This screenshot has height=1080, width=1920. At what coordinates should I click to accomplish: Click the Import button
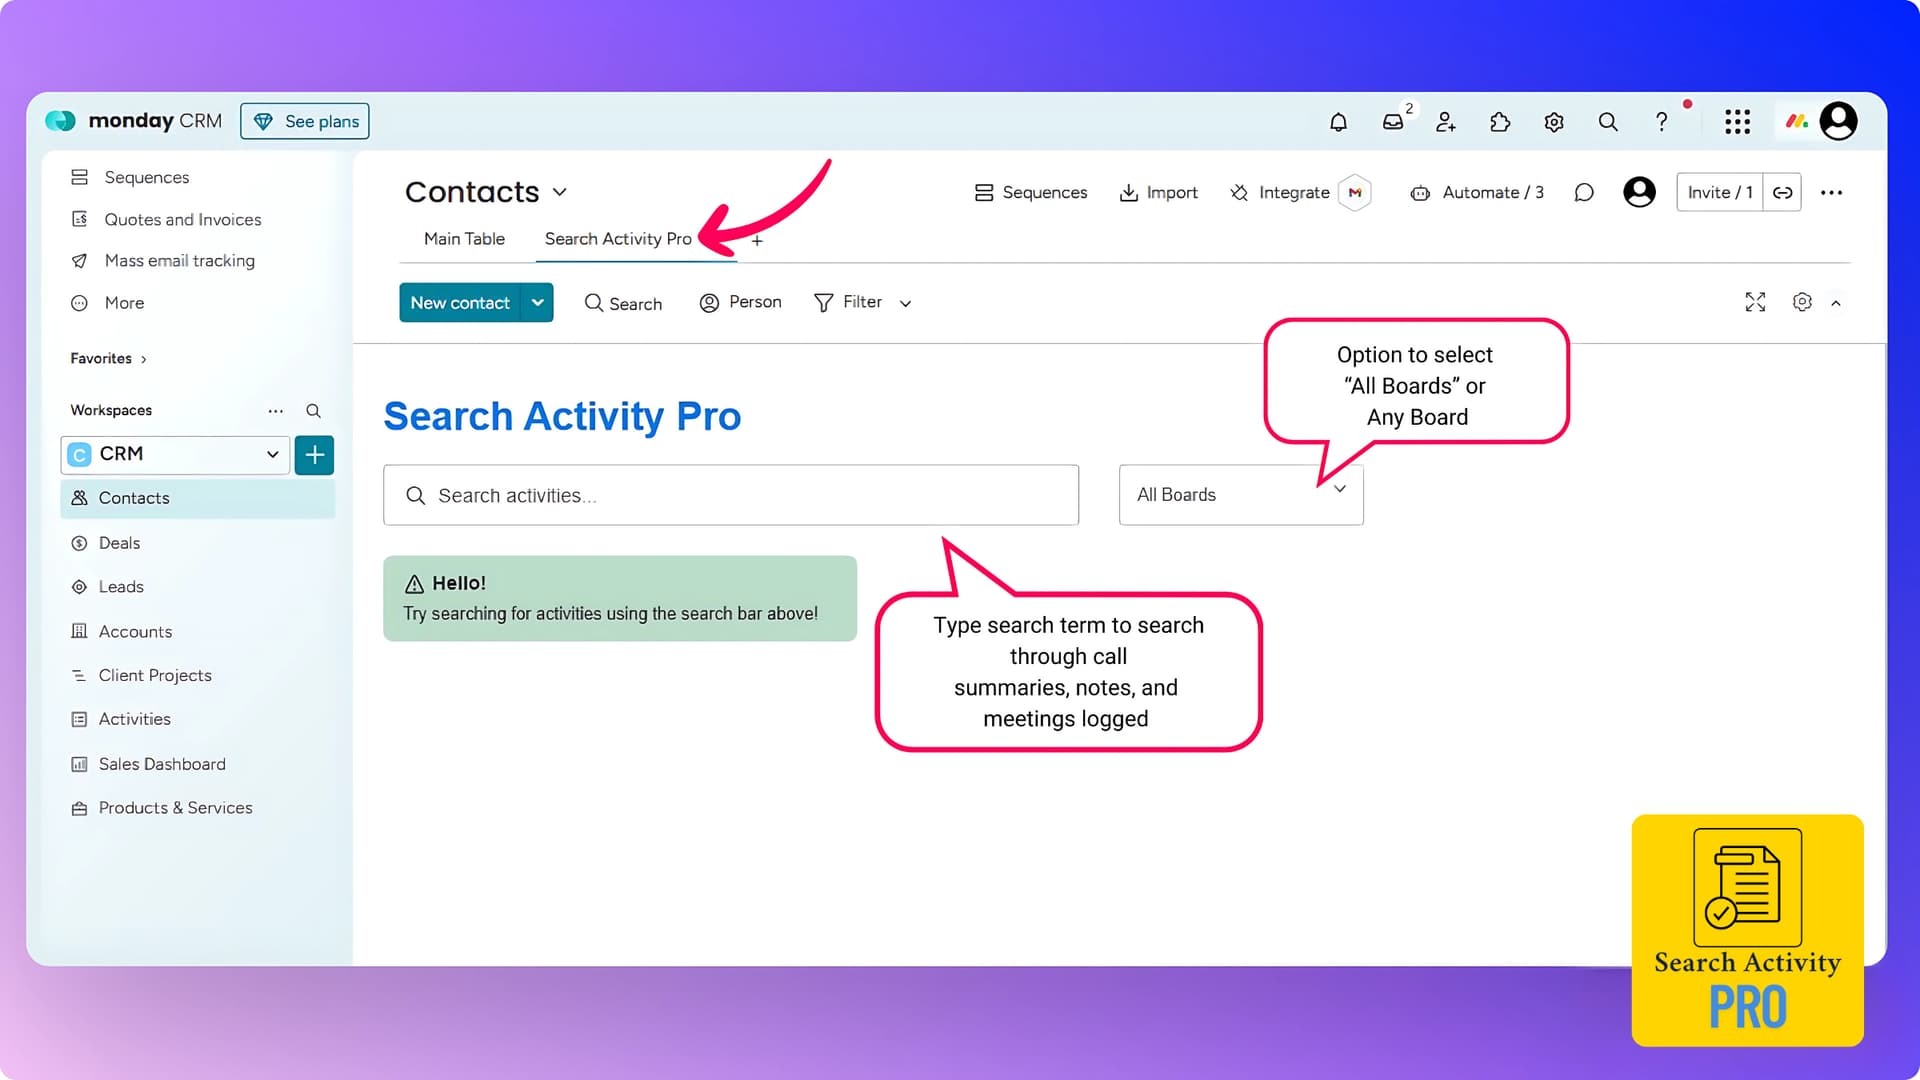(1158, 192)
